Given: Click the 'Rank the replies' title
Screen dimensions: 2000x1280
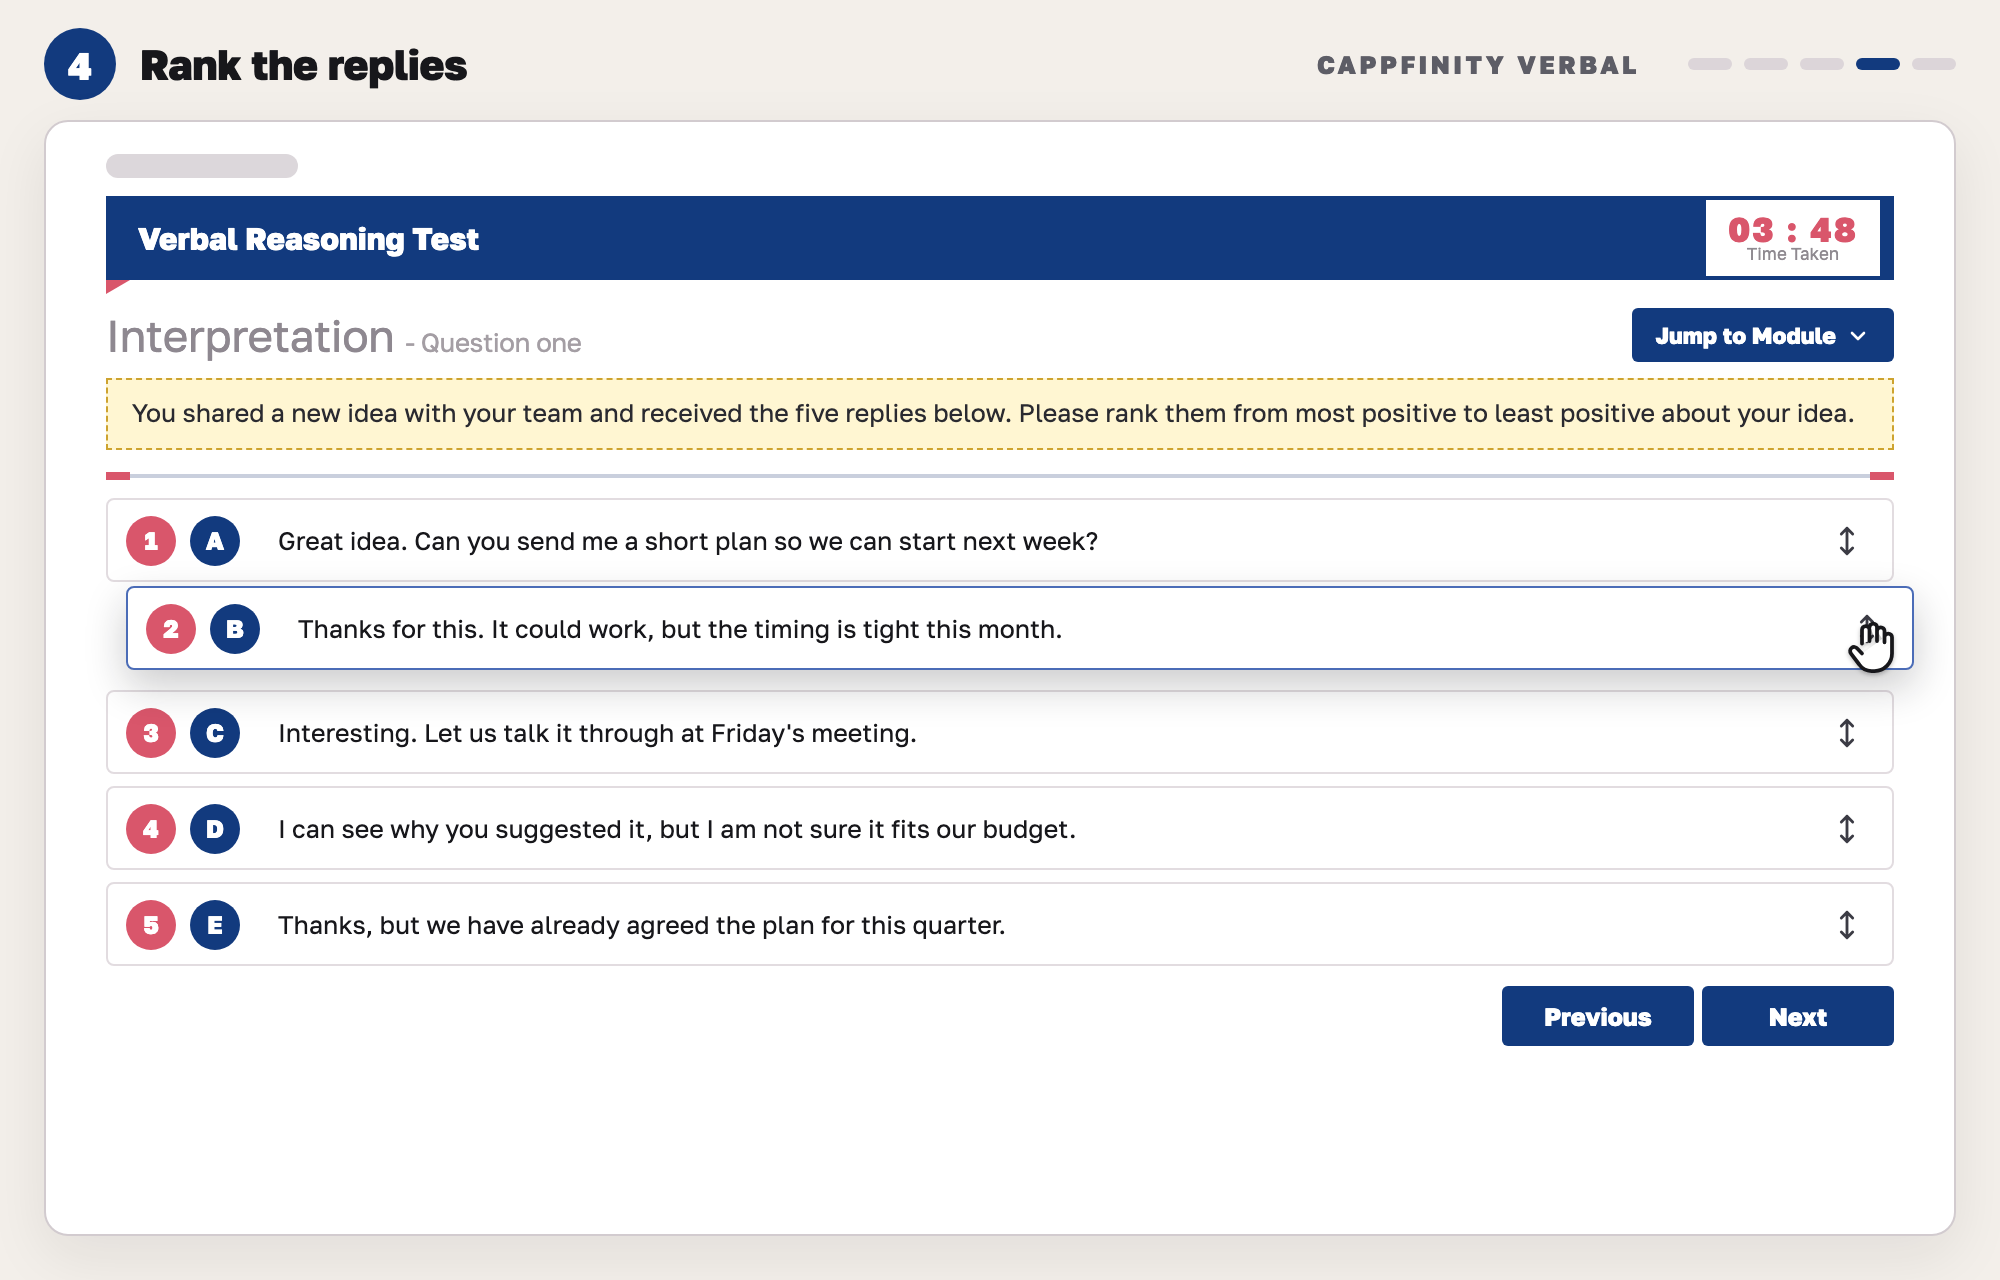Looking at the screenshot, I should (x=303, y=66).
